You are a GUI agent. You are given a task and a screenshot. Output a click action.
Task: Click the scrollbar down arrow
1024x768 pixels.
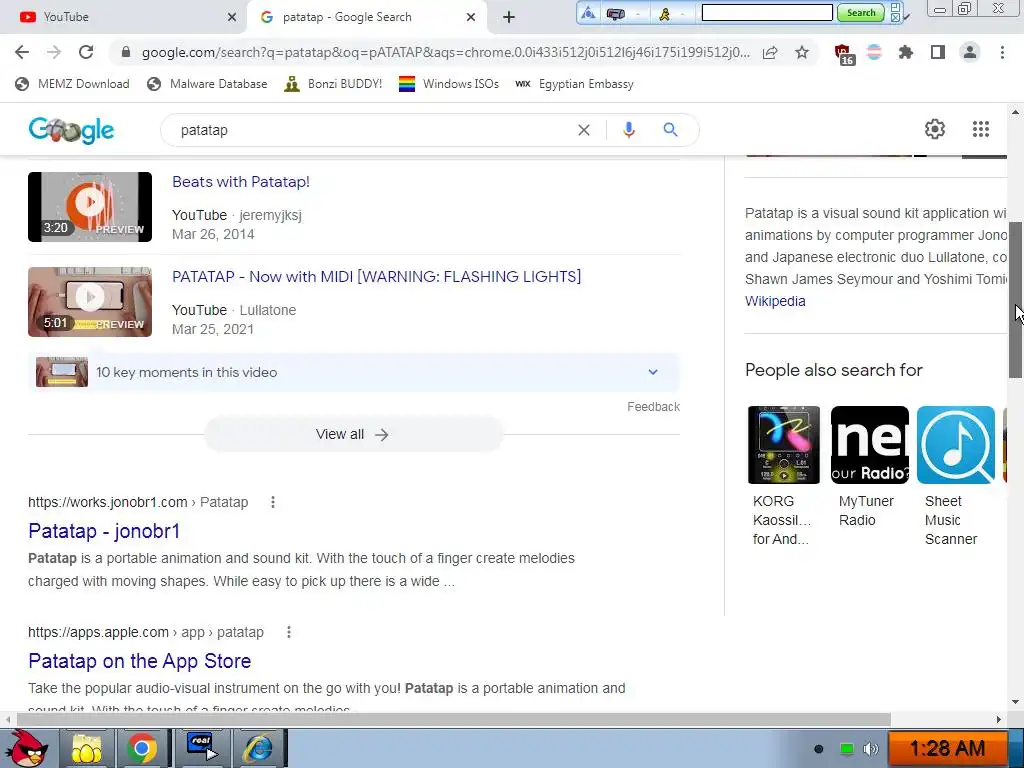[1016, 702]
